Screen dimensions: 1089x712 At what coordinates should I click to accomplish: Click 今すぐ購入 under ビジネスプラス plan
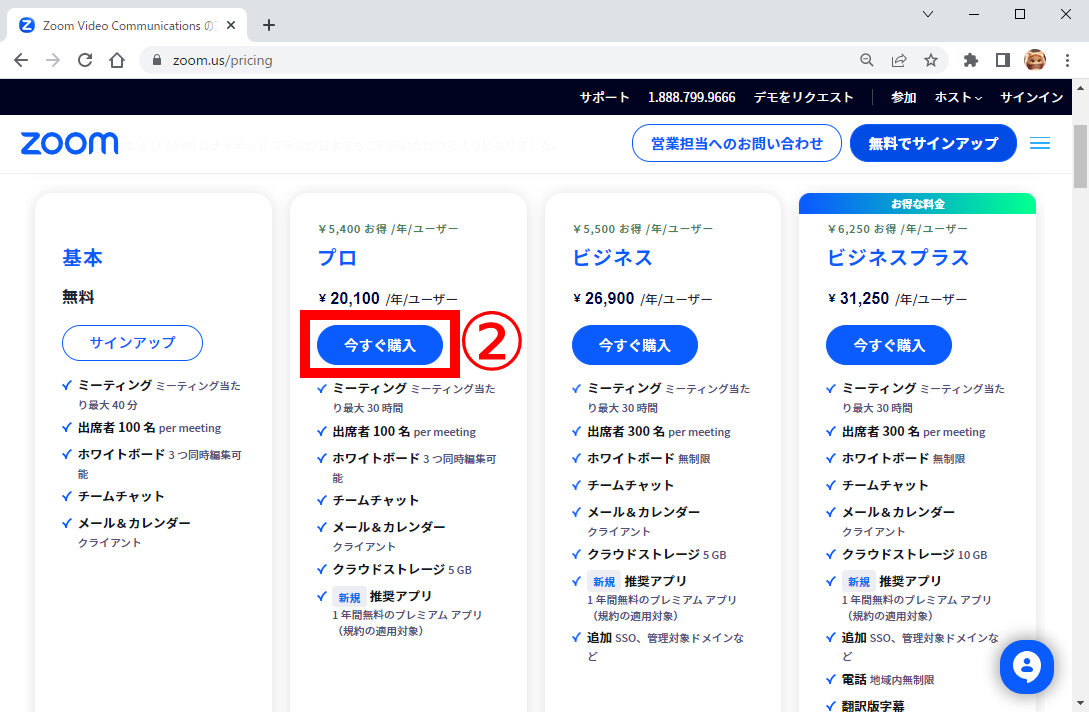(x=889, y=345)
